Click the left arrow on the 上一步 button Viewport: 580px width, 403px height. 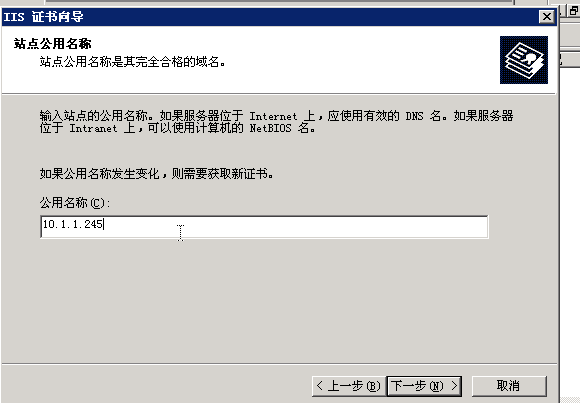click(320, 386)
